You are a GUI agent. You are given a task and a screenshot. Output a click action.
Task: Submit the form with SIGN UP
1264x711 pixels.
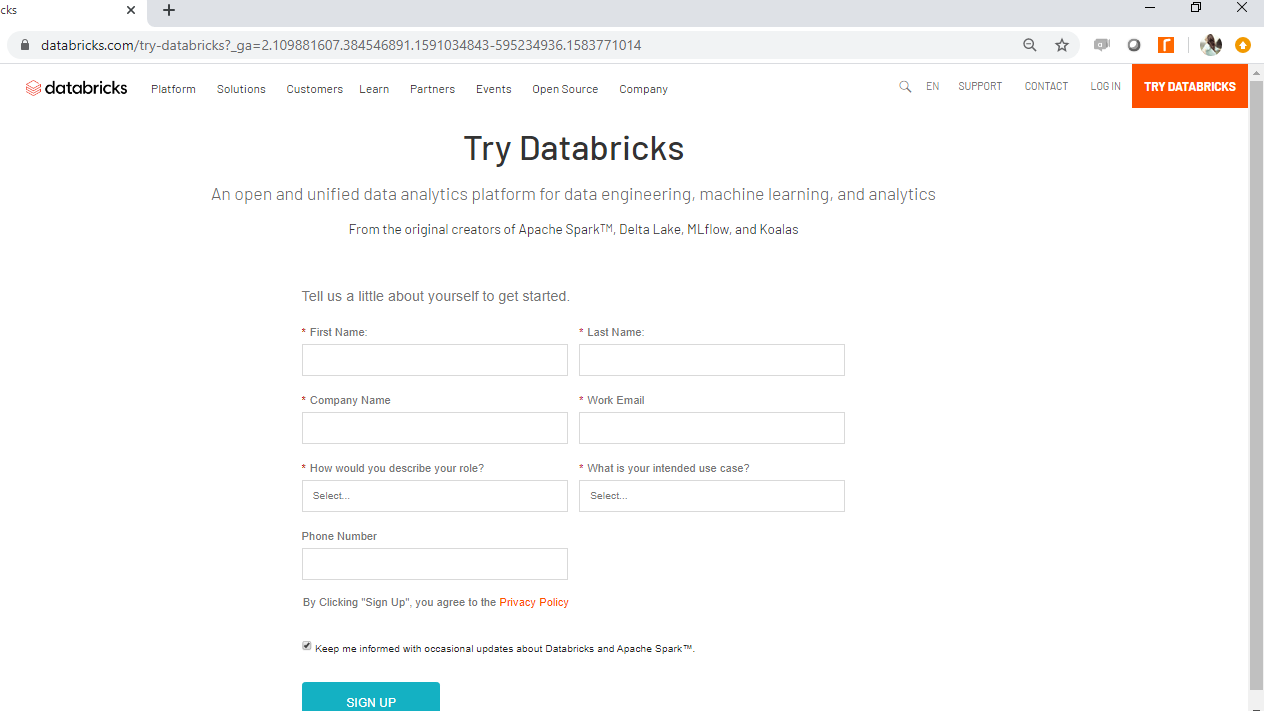(x=371, y=697)
